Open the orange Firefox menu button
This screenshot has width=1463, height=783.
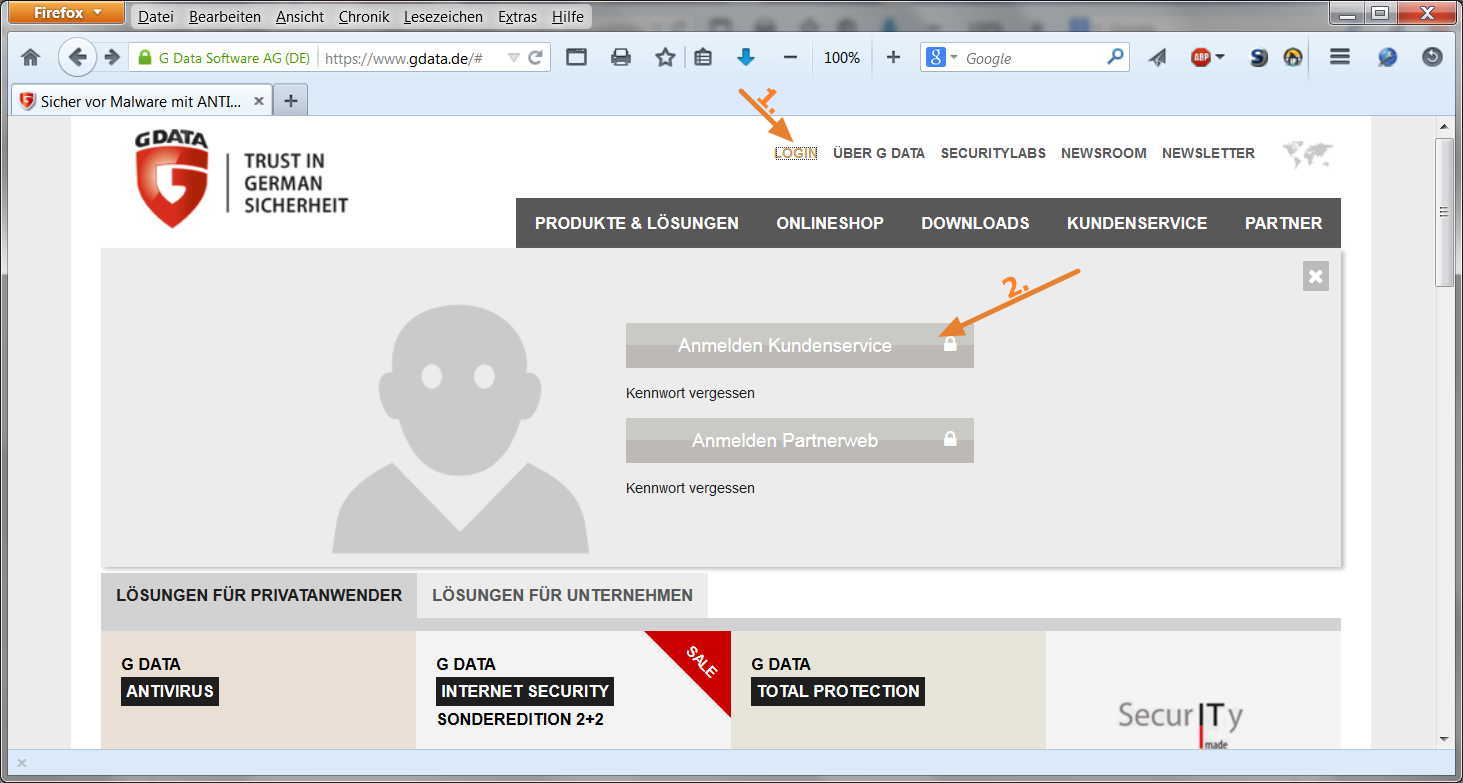67,14
